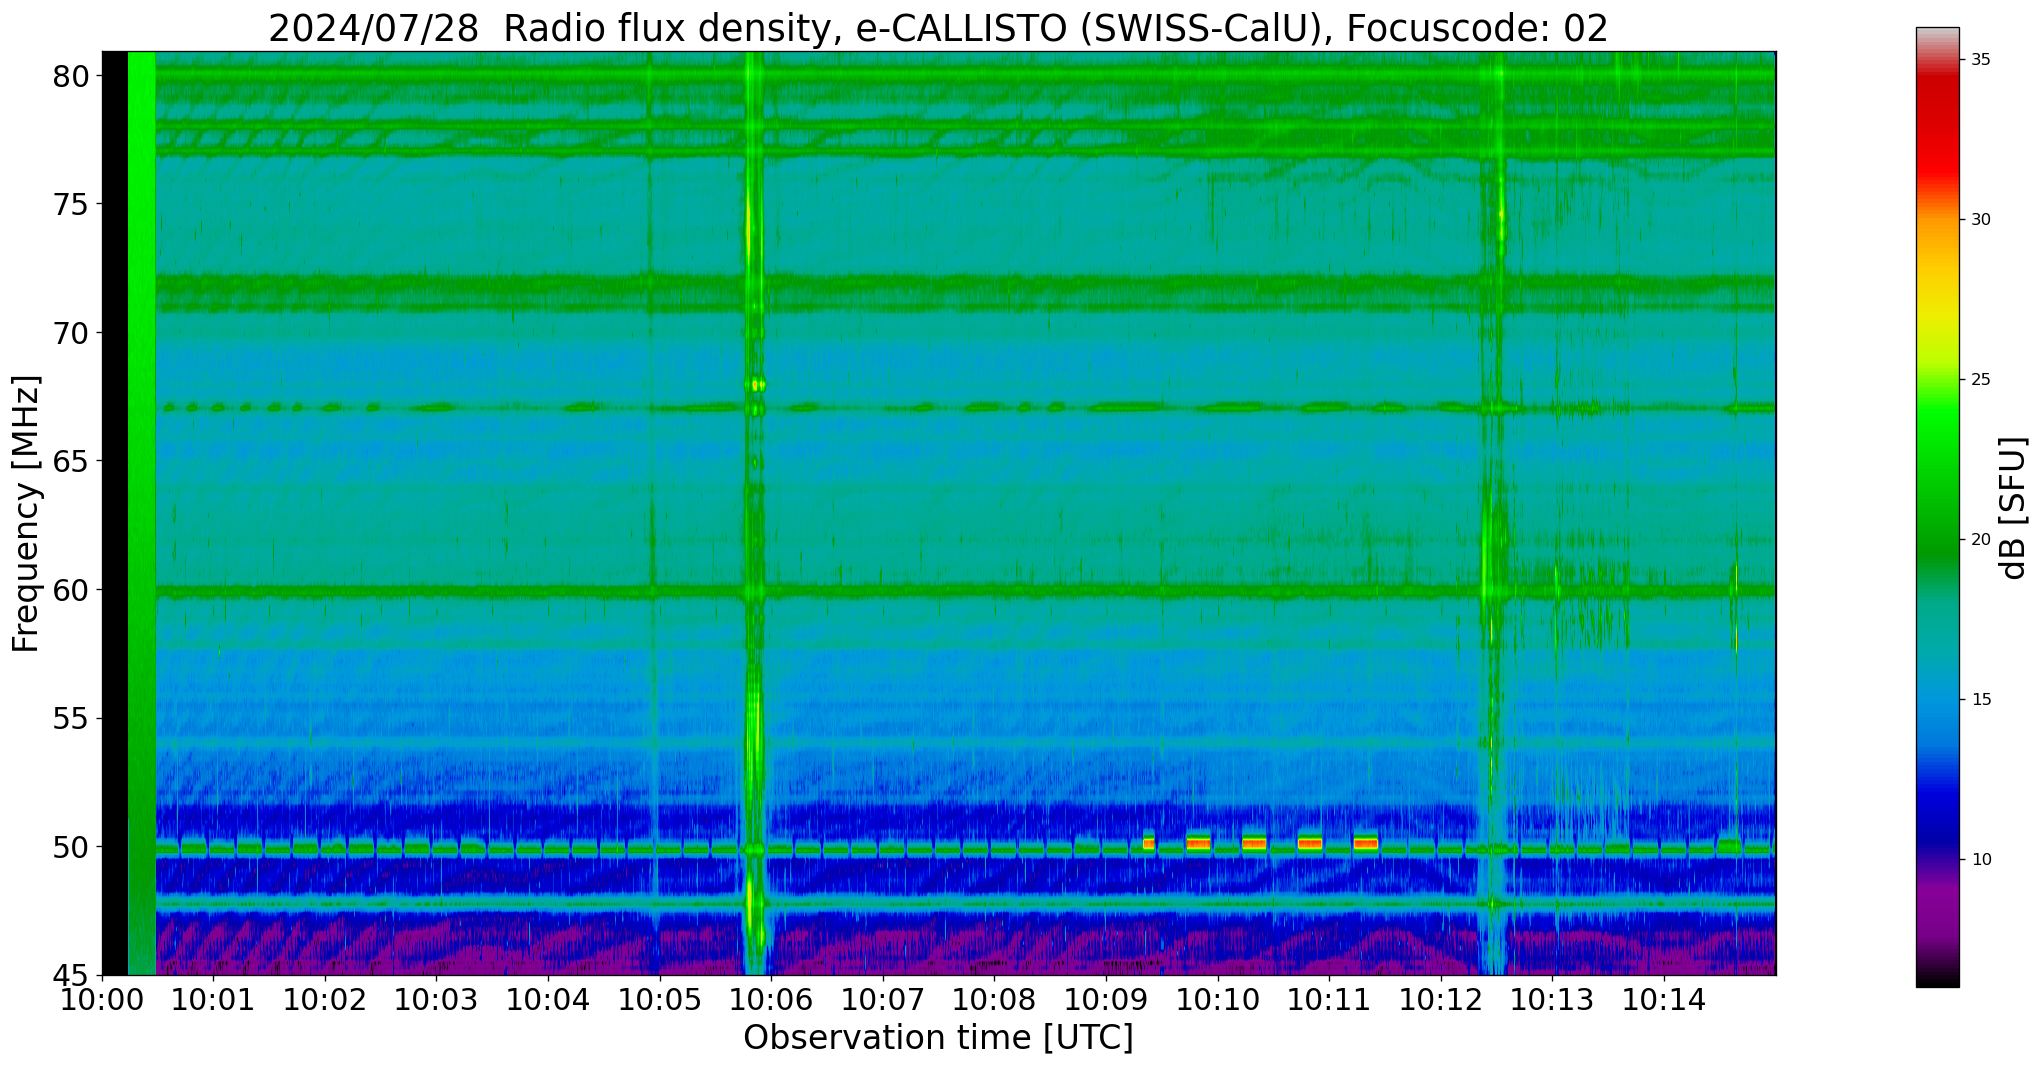Click the 60 frequency tick label
2043x1067 pixels.
70,590
